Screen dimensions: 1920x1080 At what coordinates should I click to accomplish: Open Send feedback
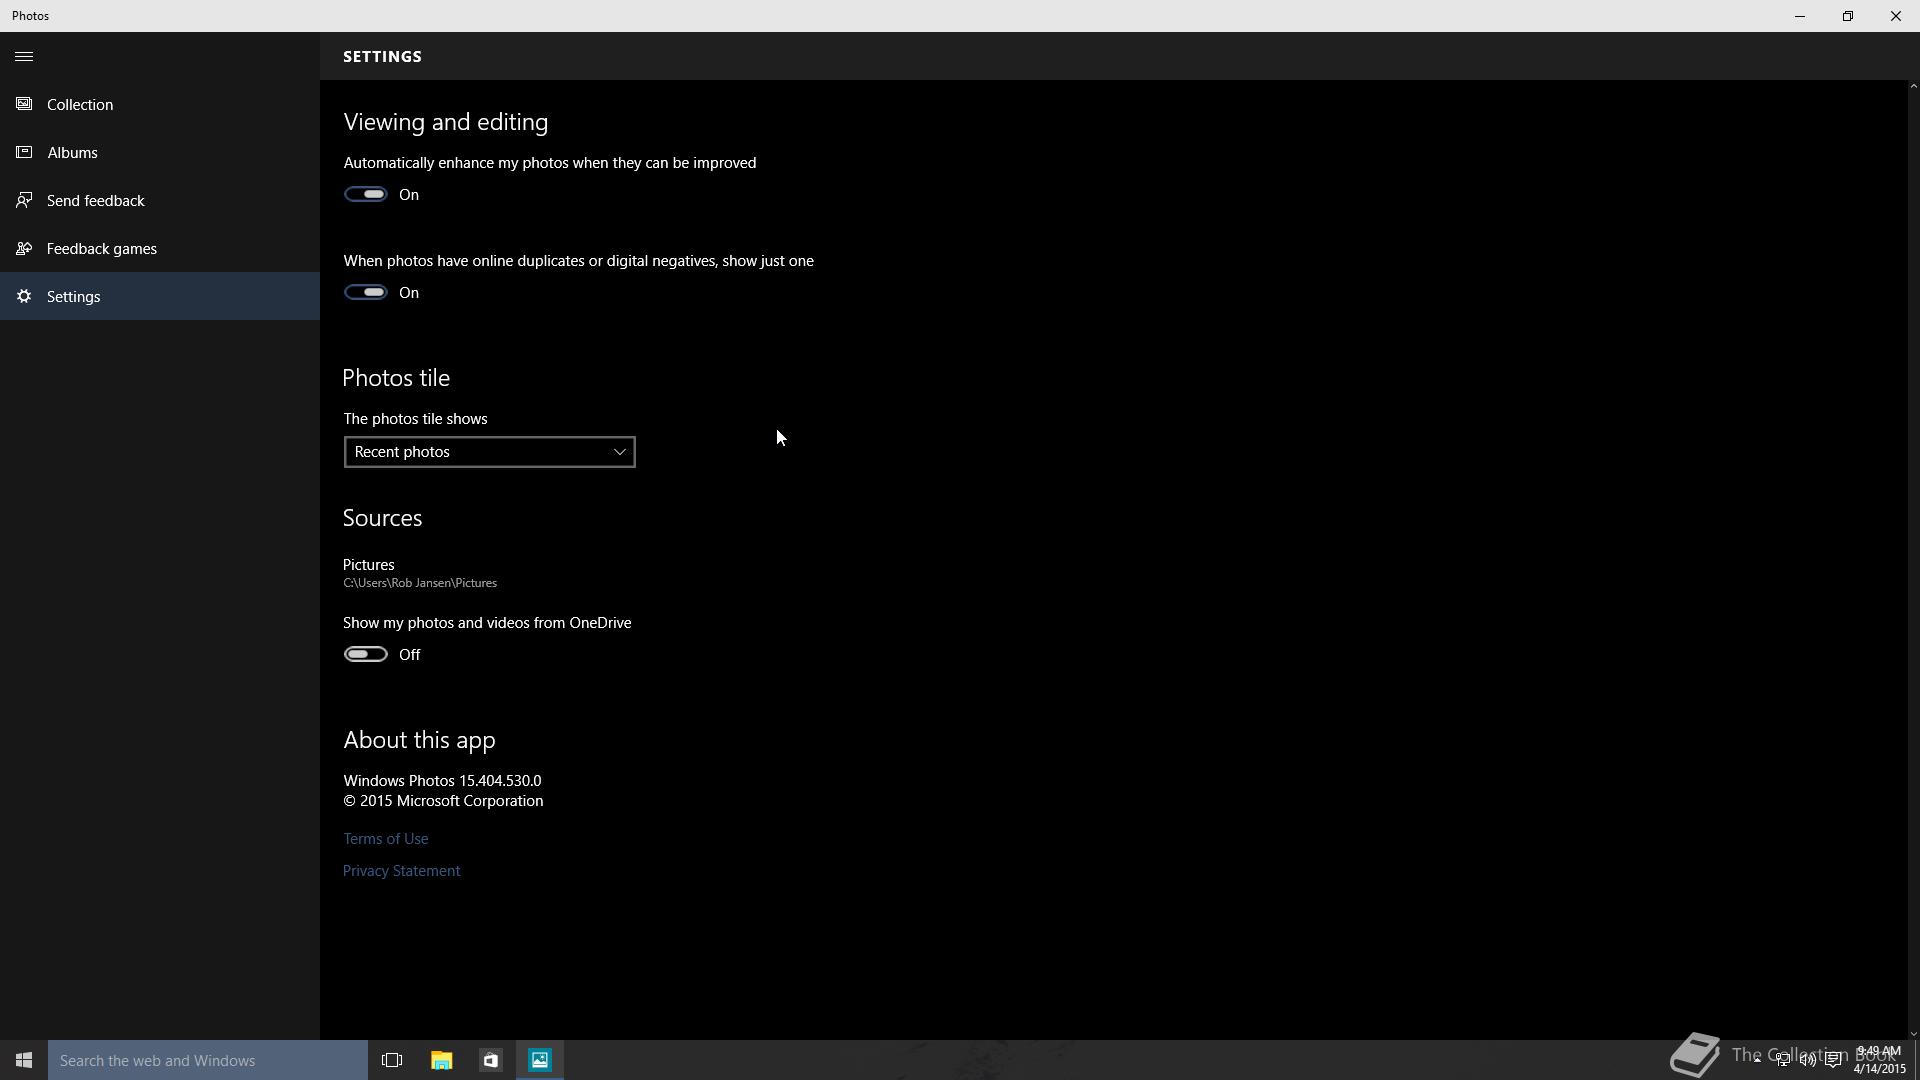pyautogui.click(x=160, y=200)
